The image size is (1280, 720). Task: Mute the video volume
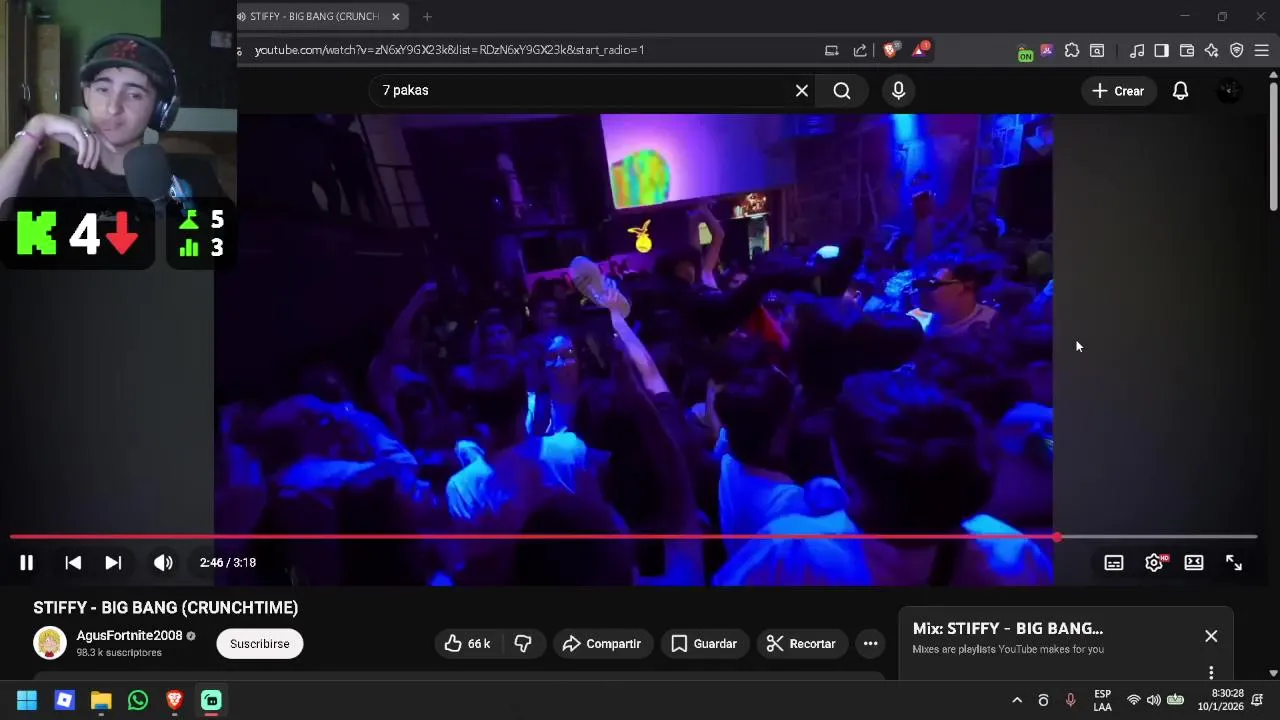[x=163, y=563]
